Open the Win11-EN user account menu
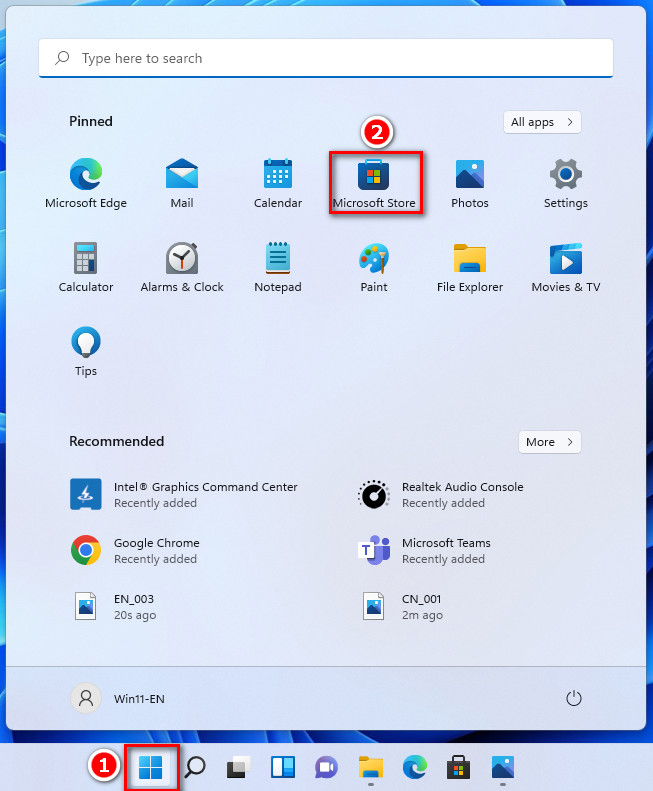This screenshot has width=653, height=791. coord(118,699)
